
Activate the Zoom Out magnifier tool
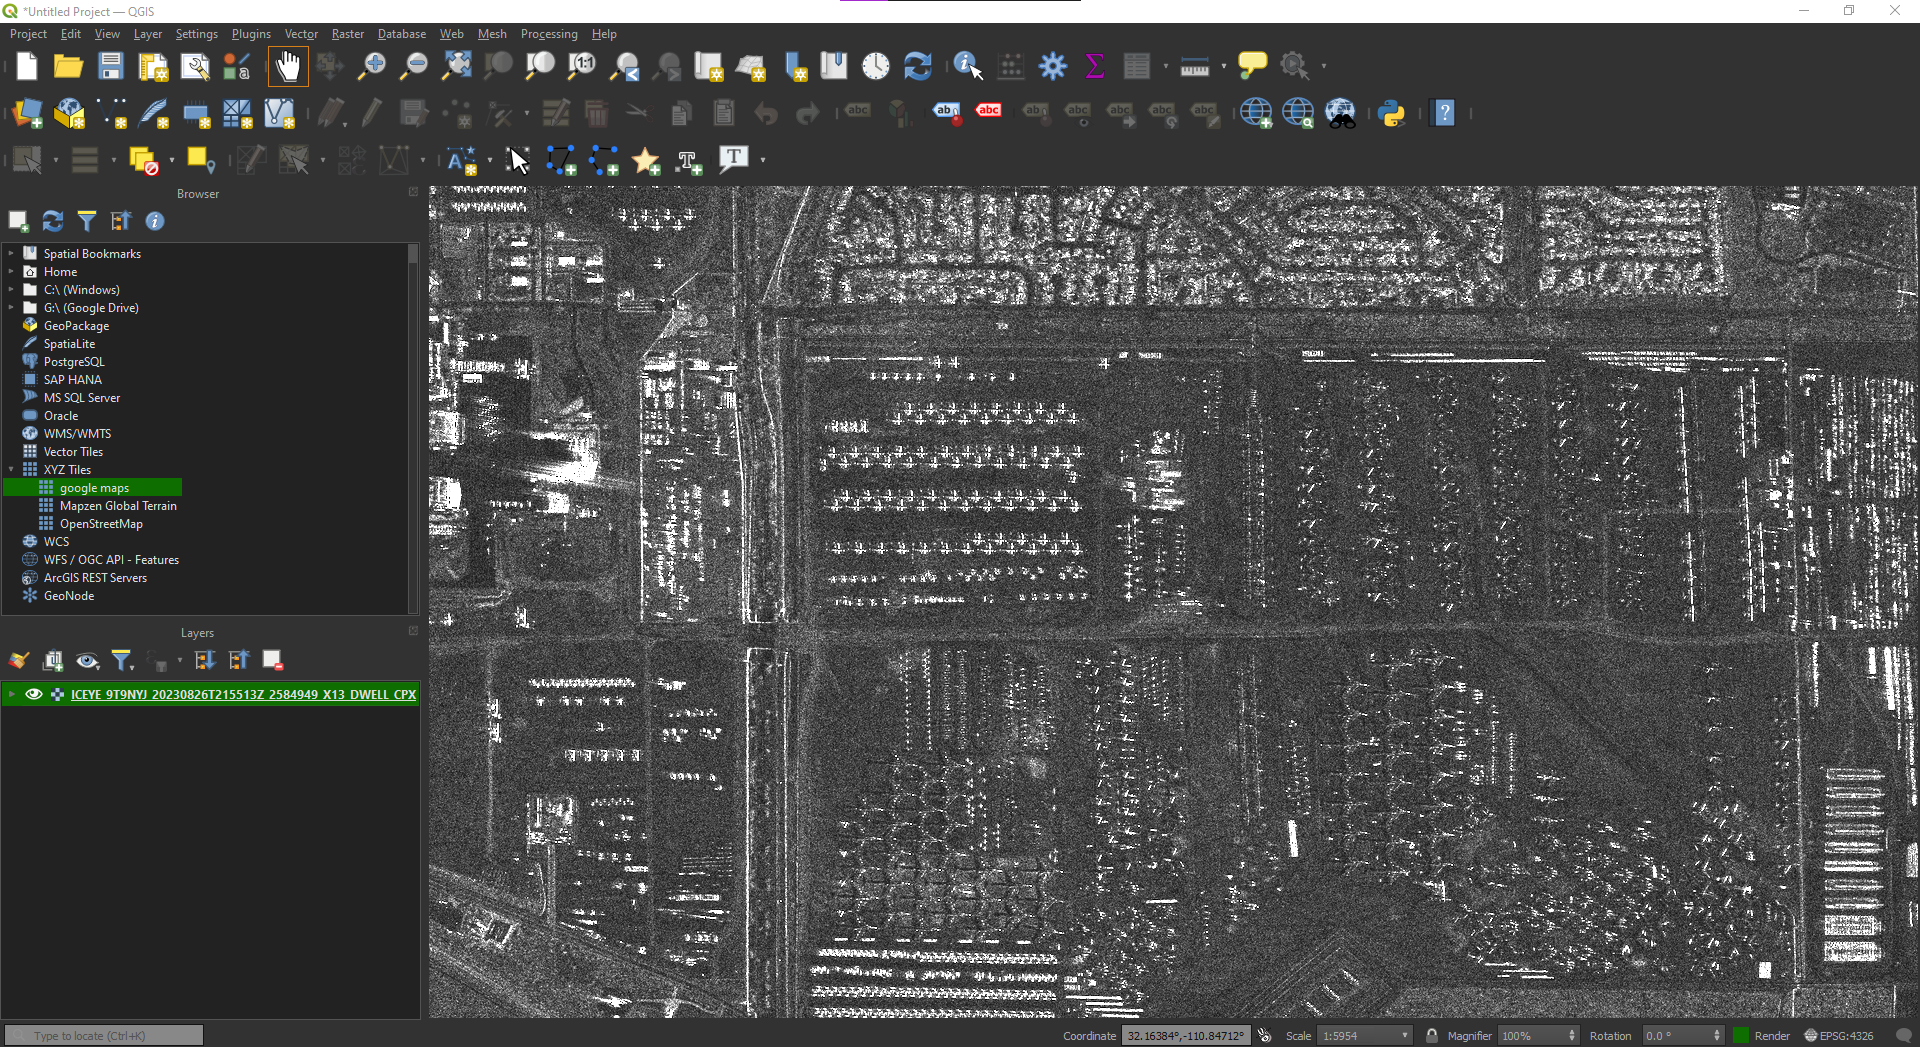414,67
